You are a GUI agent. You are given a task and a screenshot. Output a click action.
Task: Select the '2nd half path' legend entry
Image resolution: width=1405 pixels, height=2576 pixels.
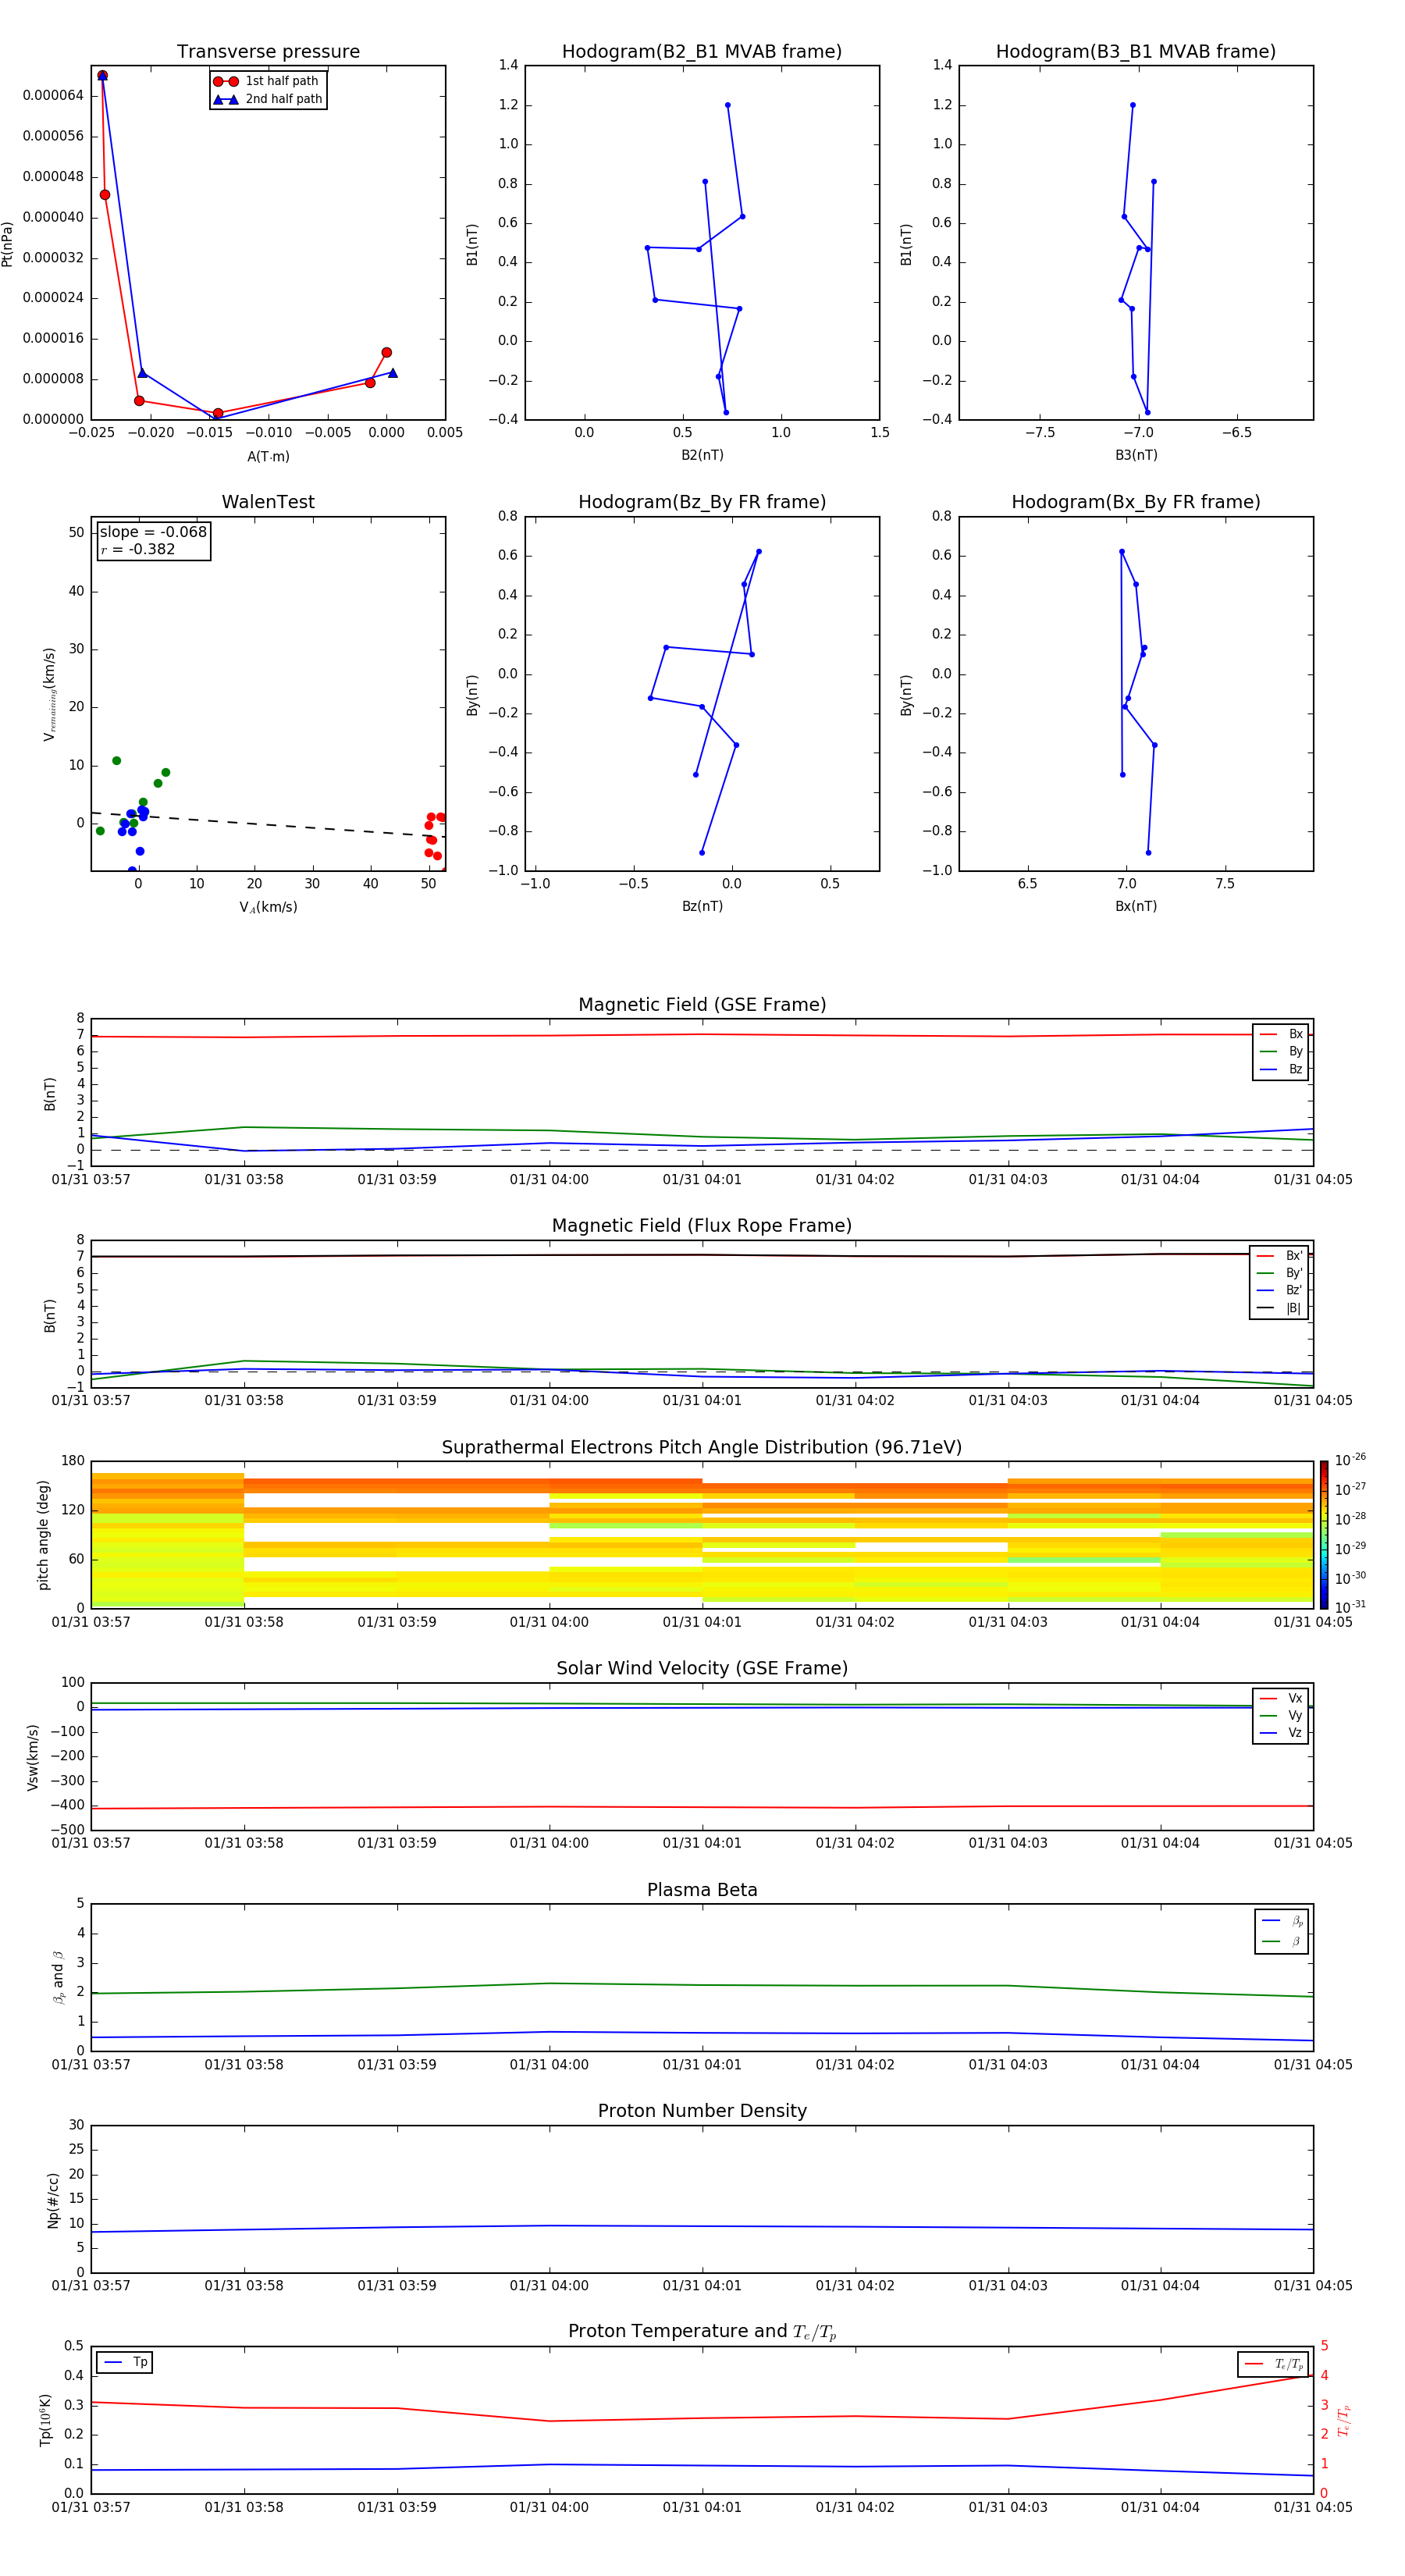(x=267, y=99)
